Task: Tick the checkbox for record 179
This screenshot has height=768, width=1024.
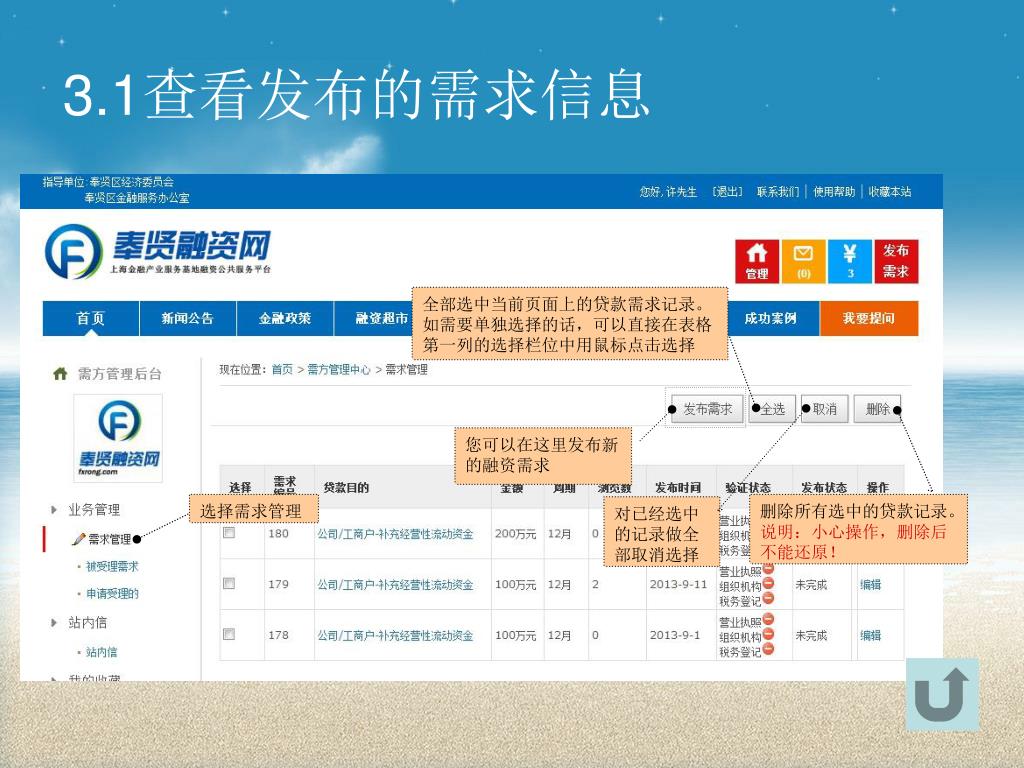Action: click(x=229, y=583)
